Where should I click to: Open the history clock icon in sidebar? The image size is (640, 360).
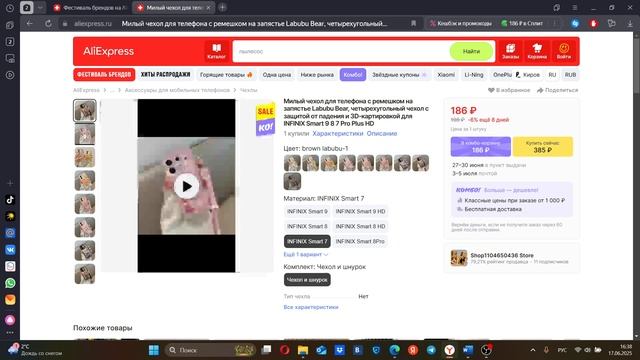(x=10, y=8)
